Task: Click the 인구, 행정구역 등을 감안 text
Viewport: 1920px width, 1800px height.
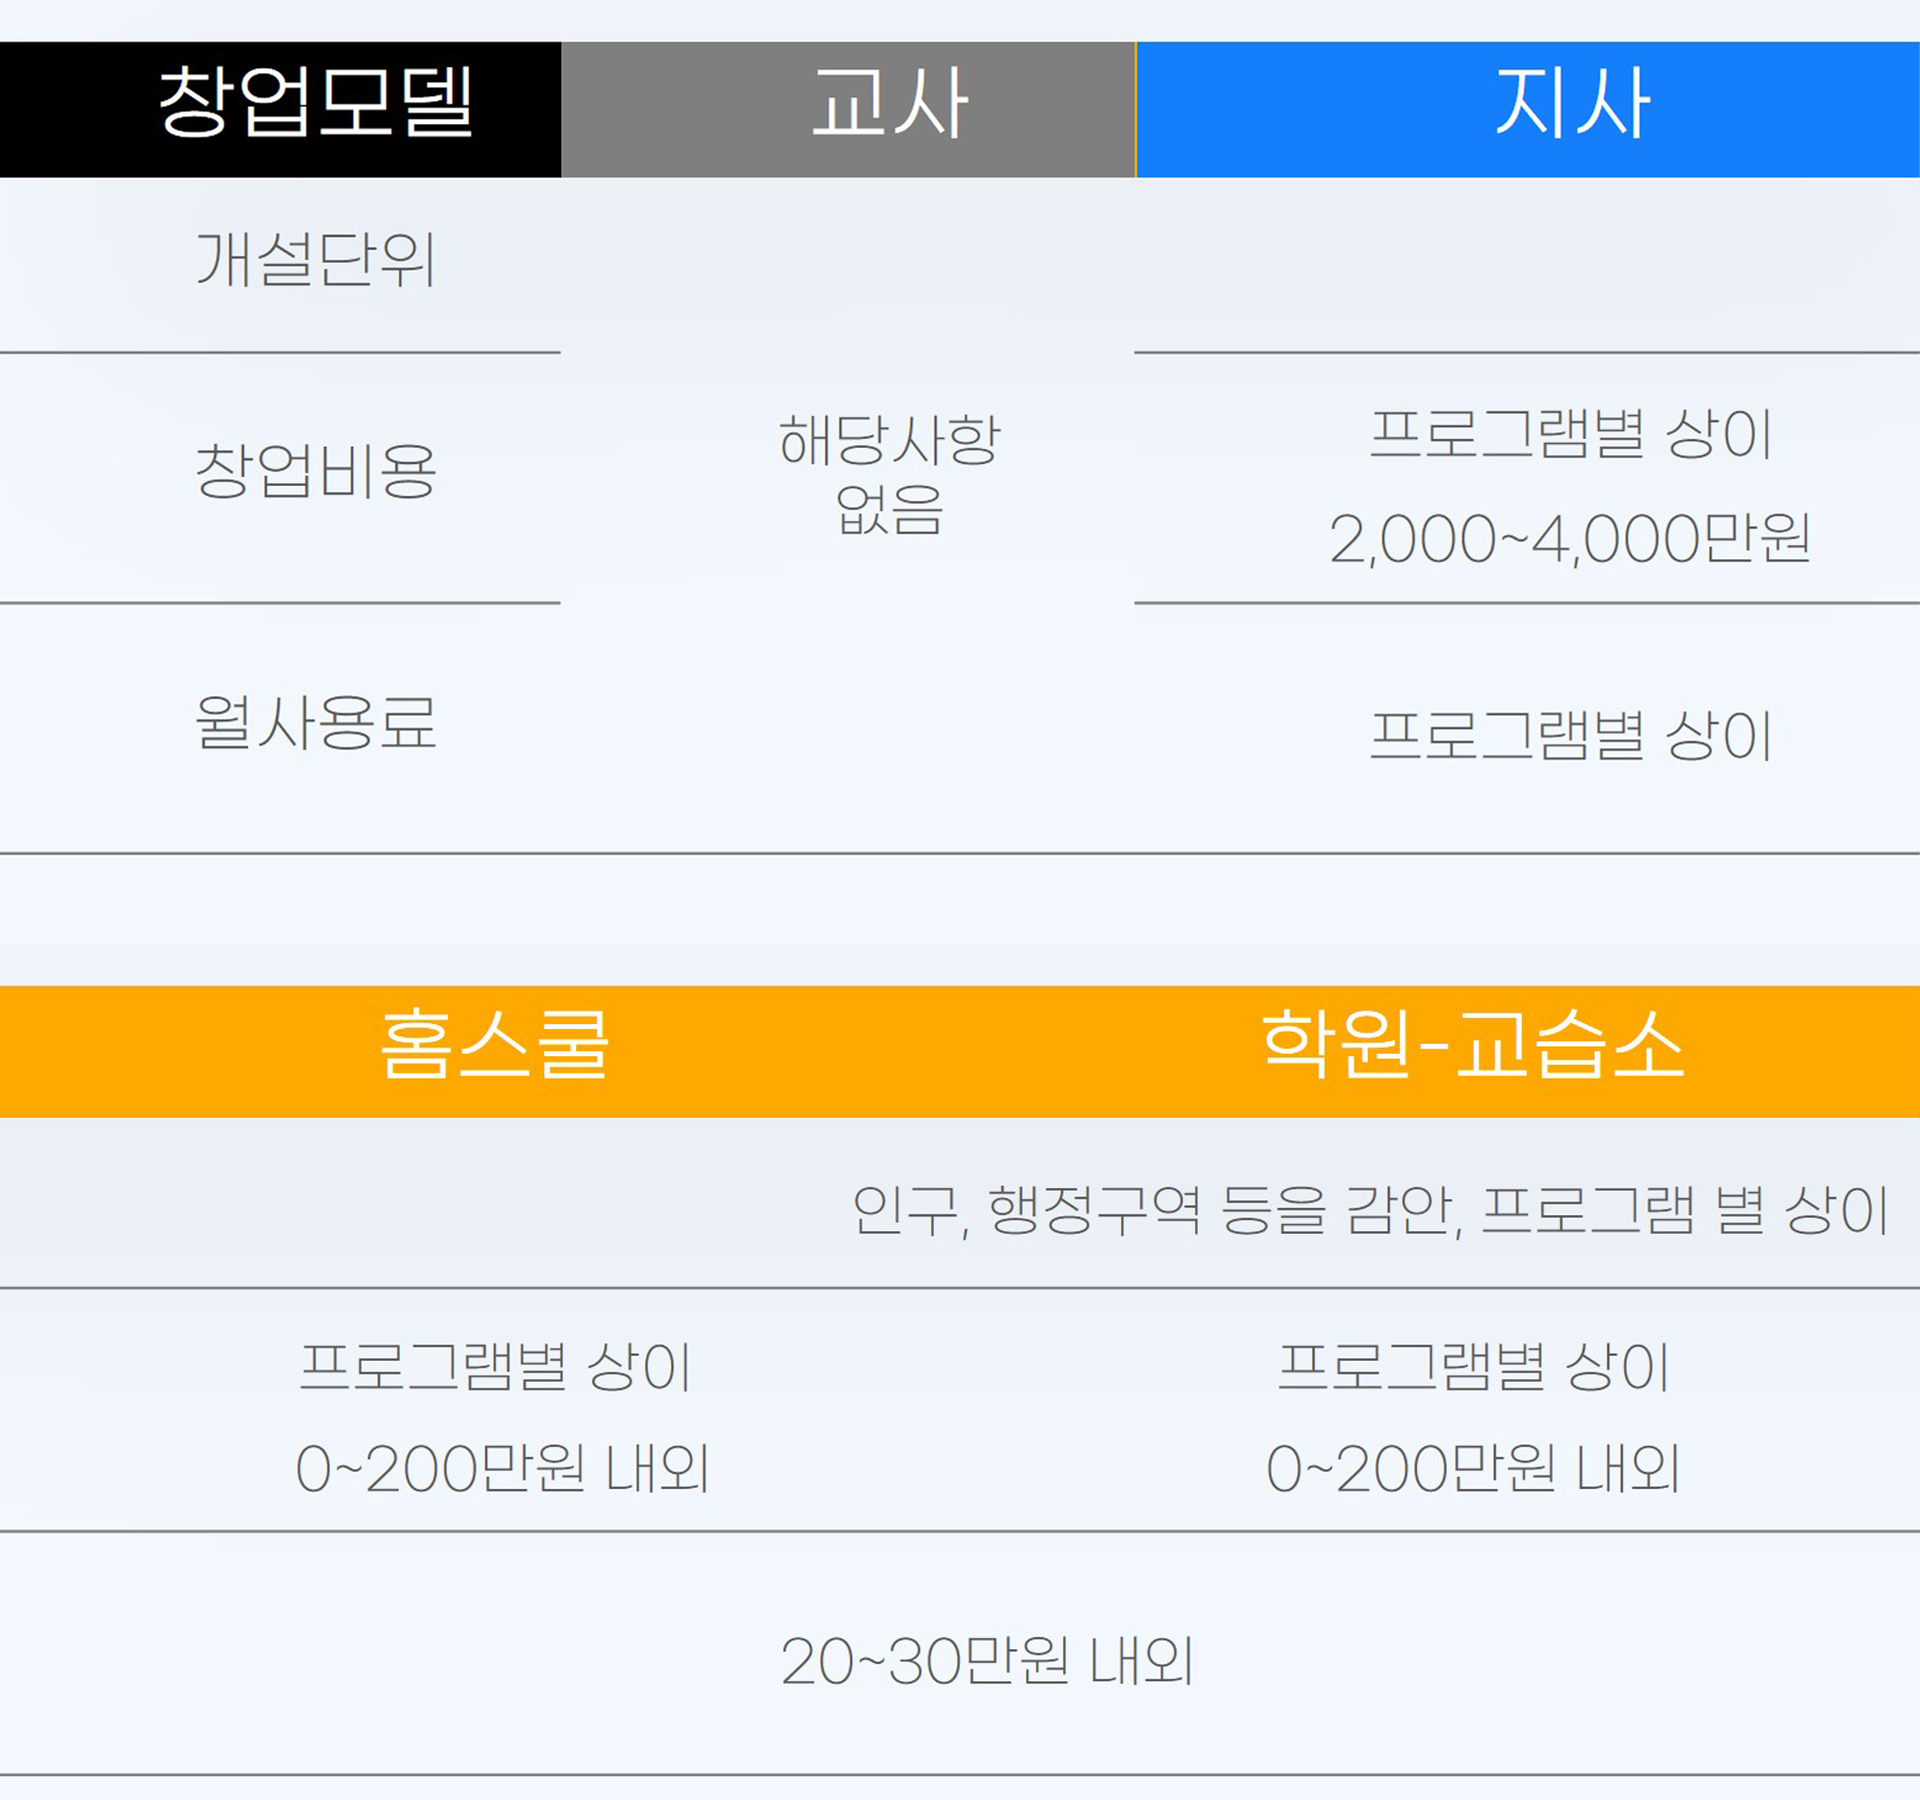Action: click(x=1157, y=1211)
